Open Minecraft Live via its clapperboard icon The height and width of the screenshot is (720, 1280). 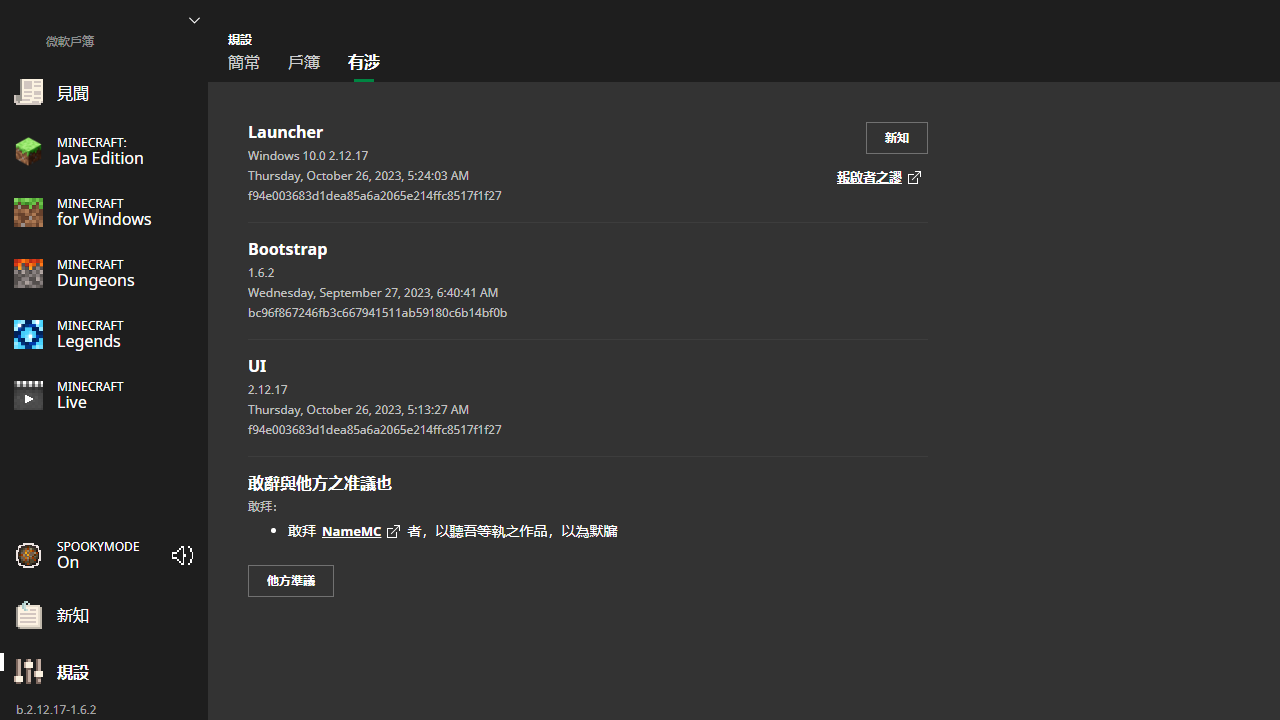tap(28, 395)
